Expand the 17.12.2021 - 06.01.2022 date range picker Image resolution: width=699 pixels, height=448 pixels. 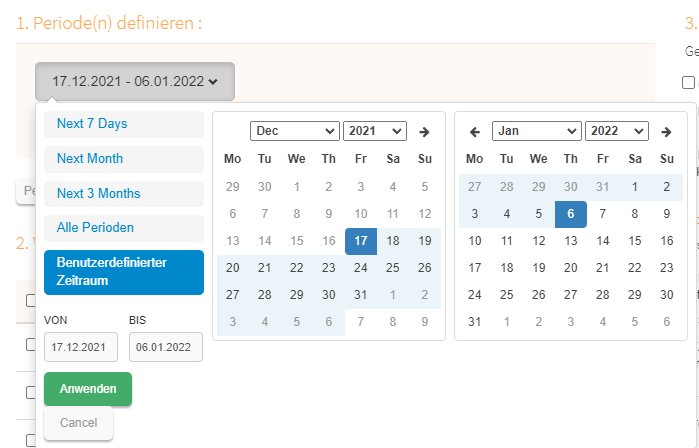[135, 82]
